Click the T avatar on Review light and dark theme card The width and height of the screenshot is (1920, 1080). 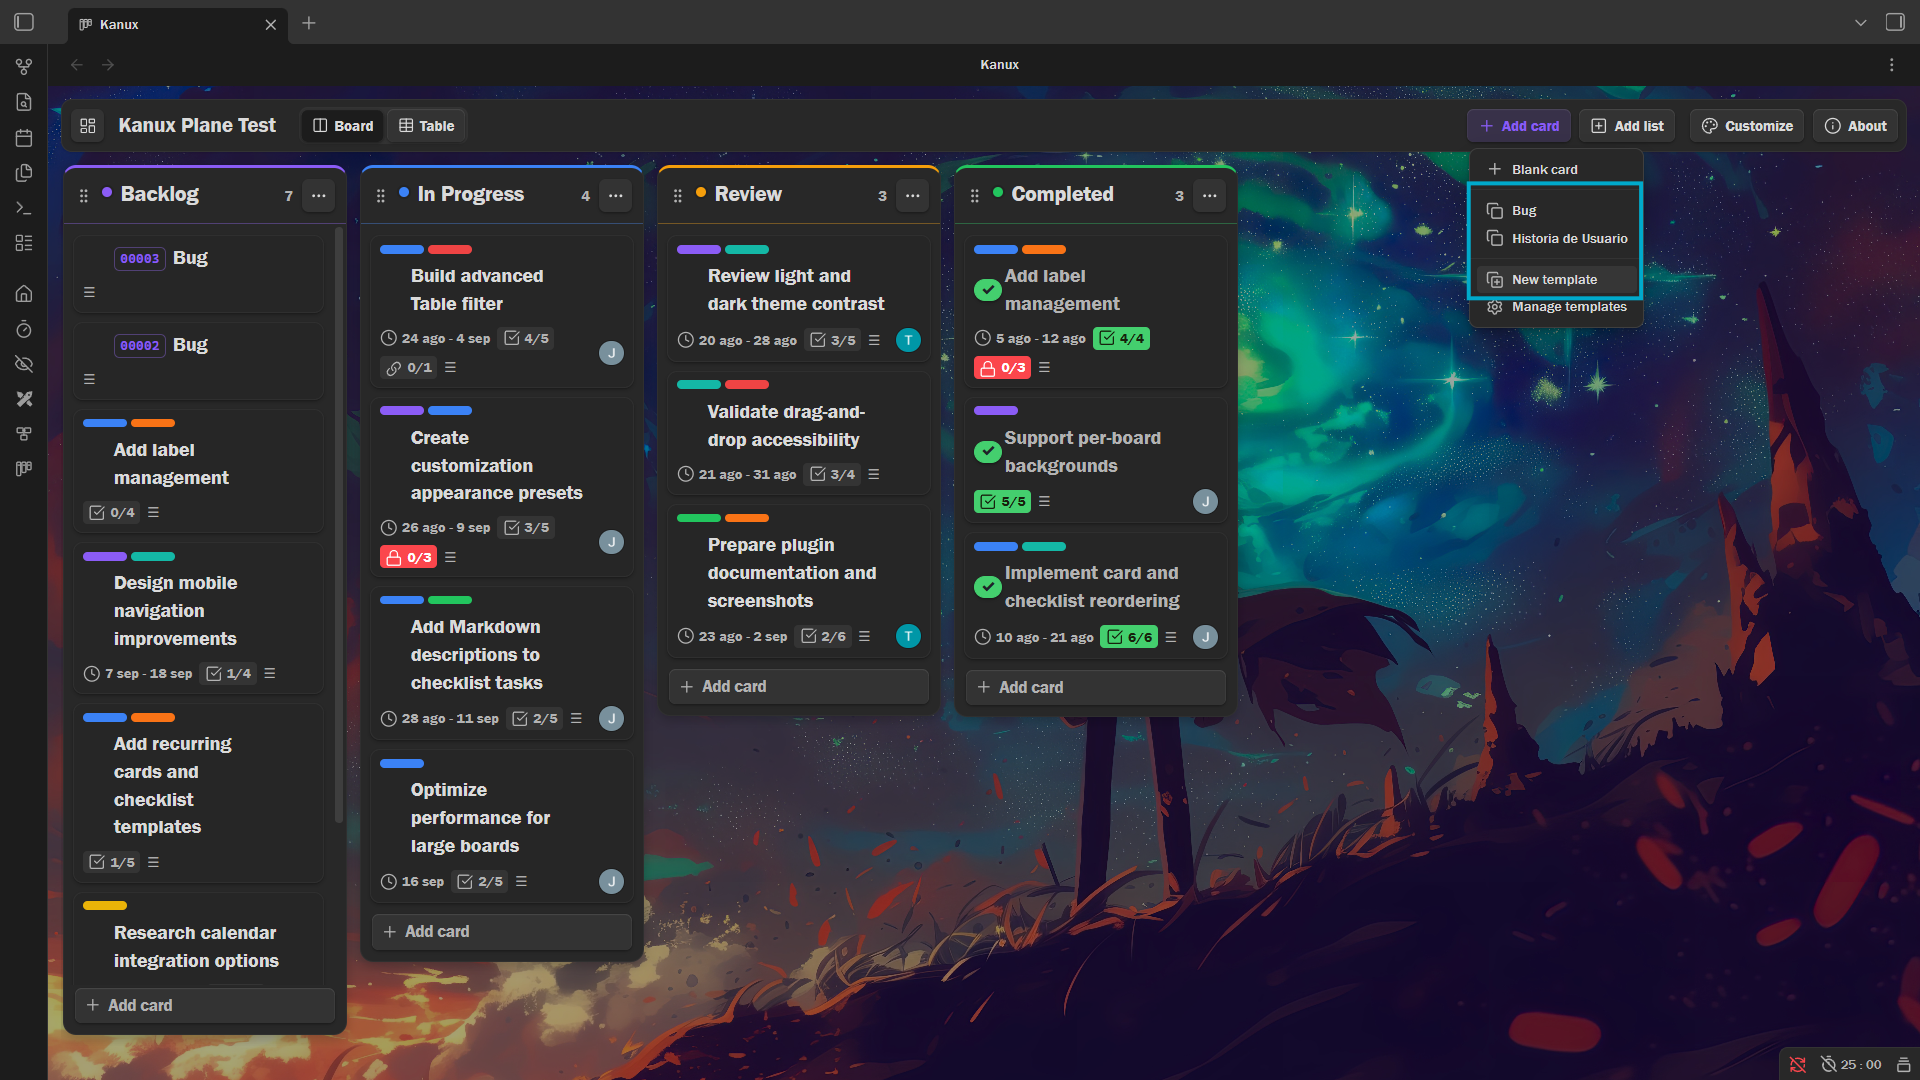pos(908,340)
